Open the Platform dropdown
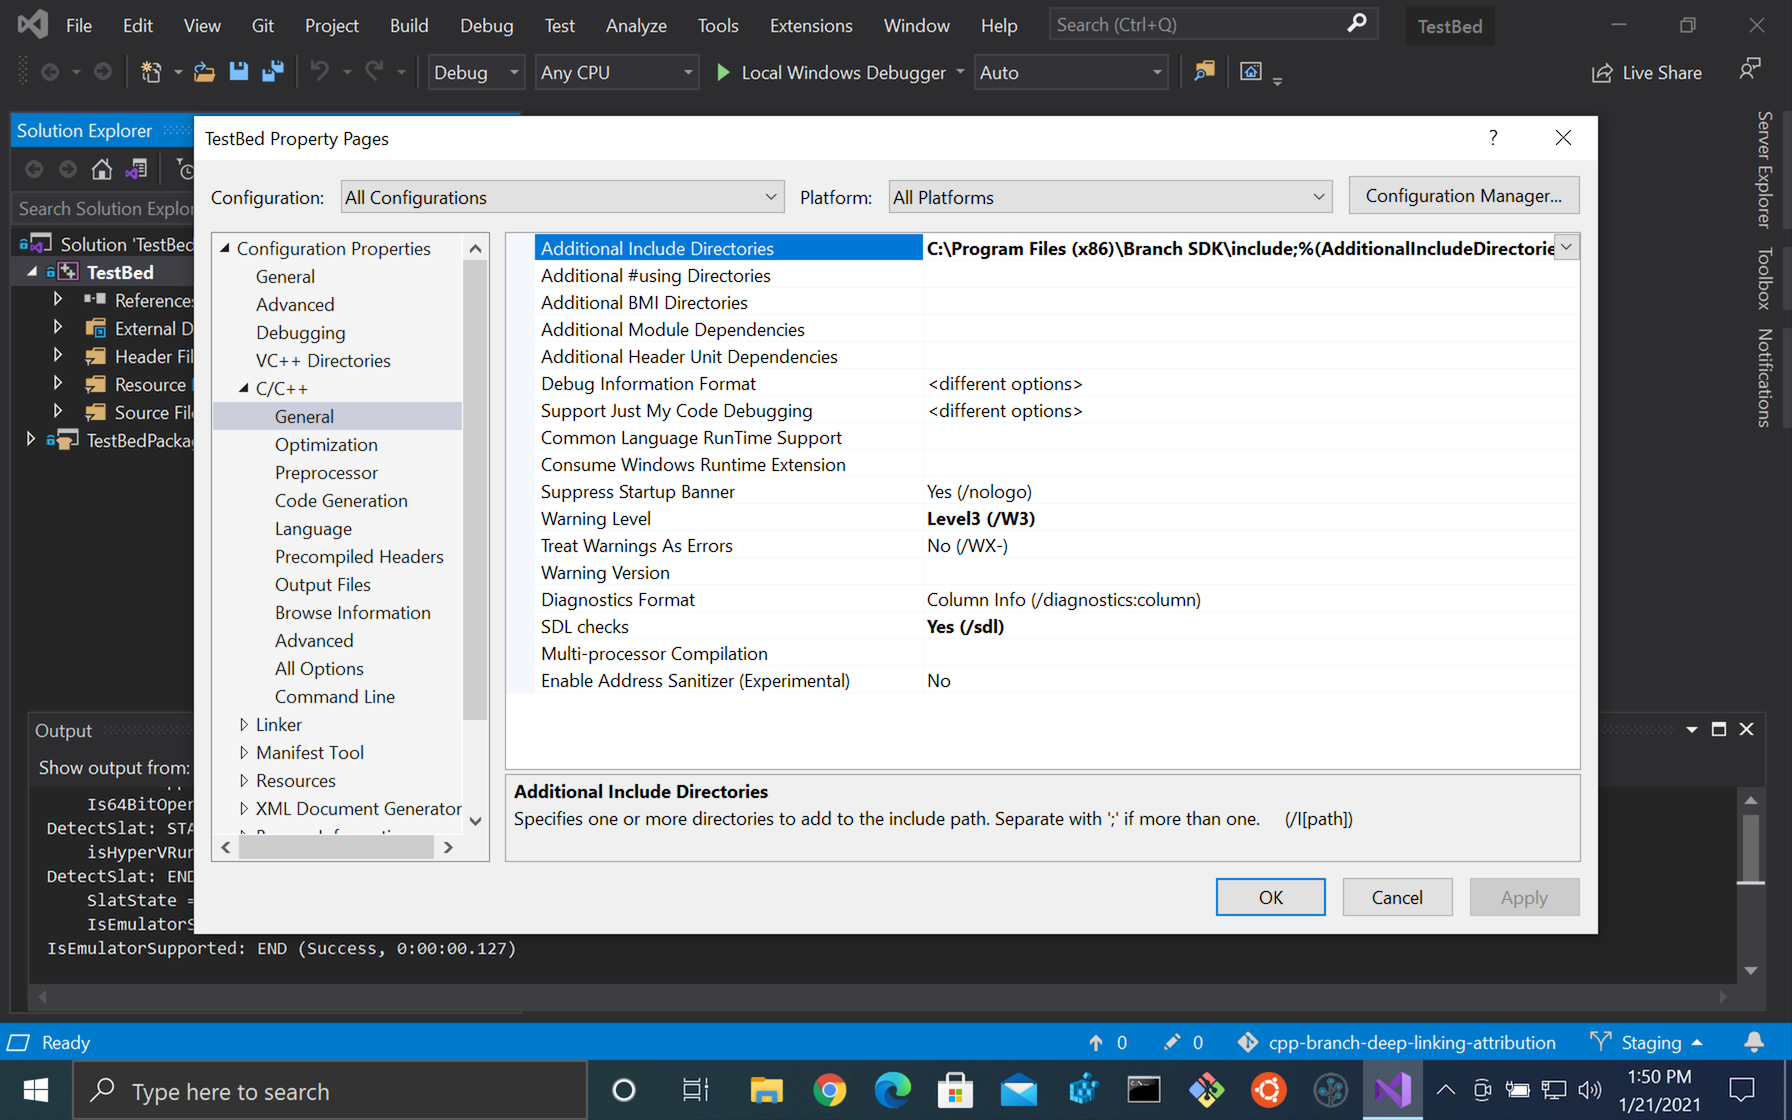This screenshot has width=1792, height=1120. tap(1110, 197)
